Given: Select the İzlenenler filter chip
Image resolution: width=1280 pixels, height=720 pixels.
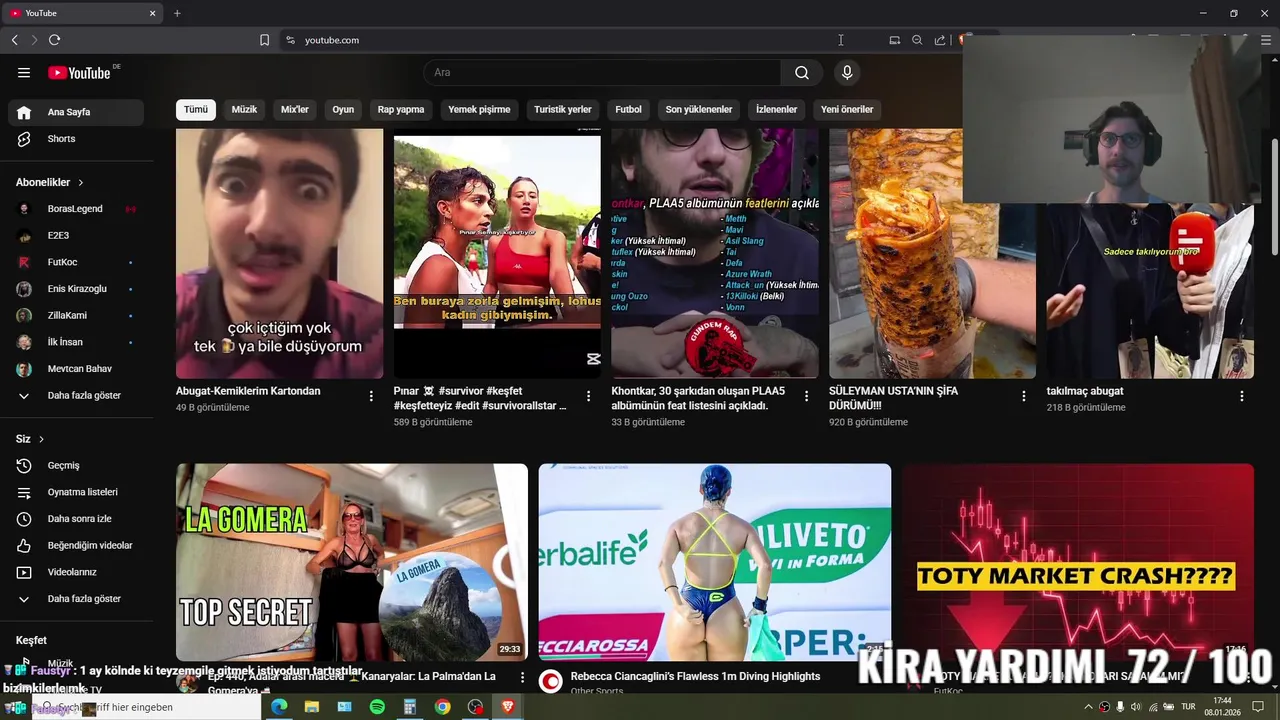Looking at the screenshot, I should click(776, 109).
